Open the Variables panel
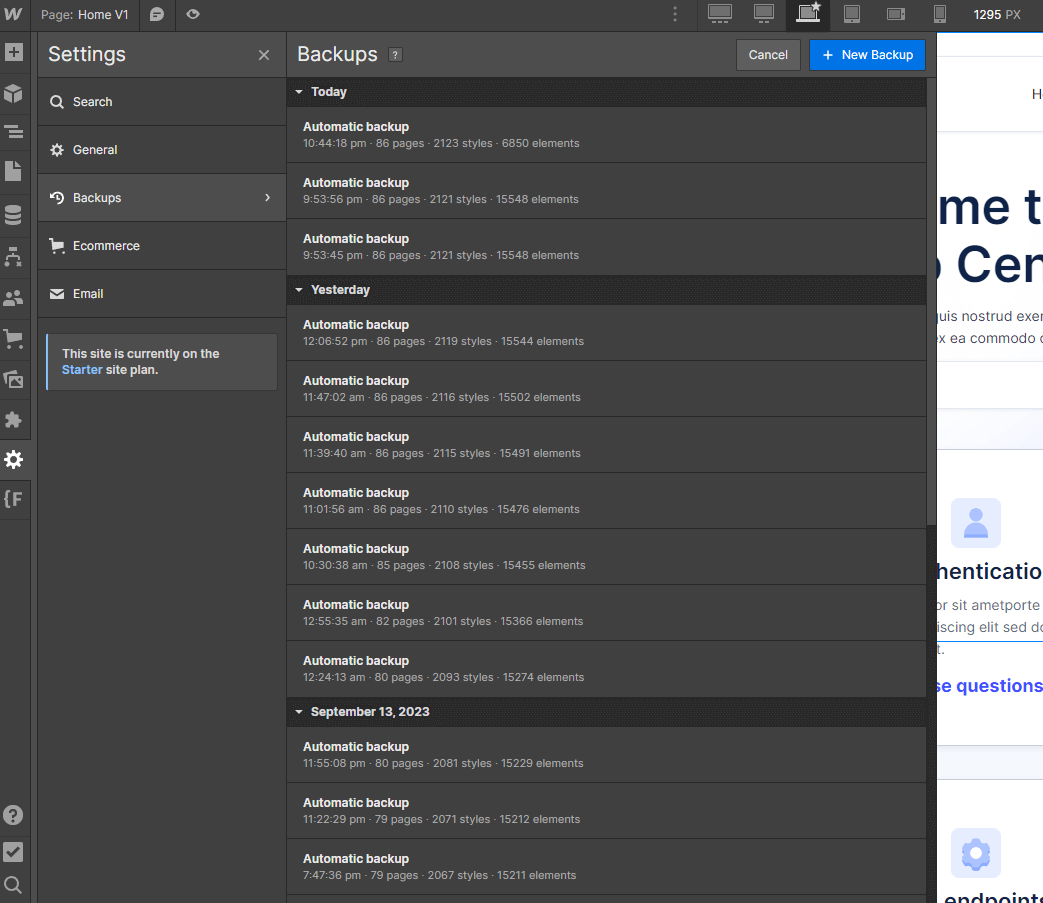The image size is (1043, 903). 14,498
